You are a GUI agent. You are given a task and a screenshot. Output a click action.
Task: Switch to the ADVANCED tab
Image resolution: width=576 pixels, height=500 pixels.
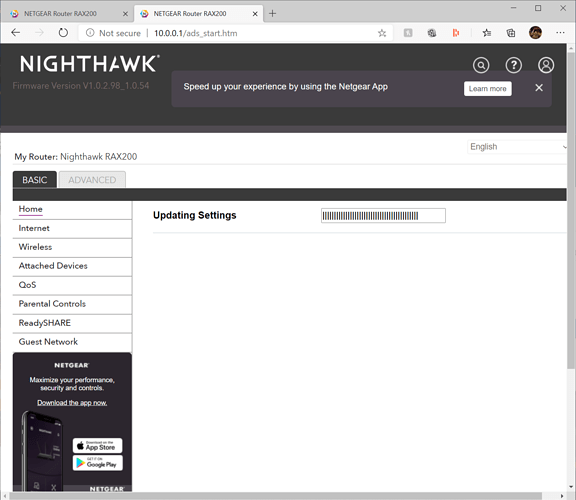coord(92,180)
